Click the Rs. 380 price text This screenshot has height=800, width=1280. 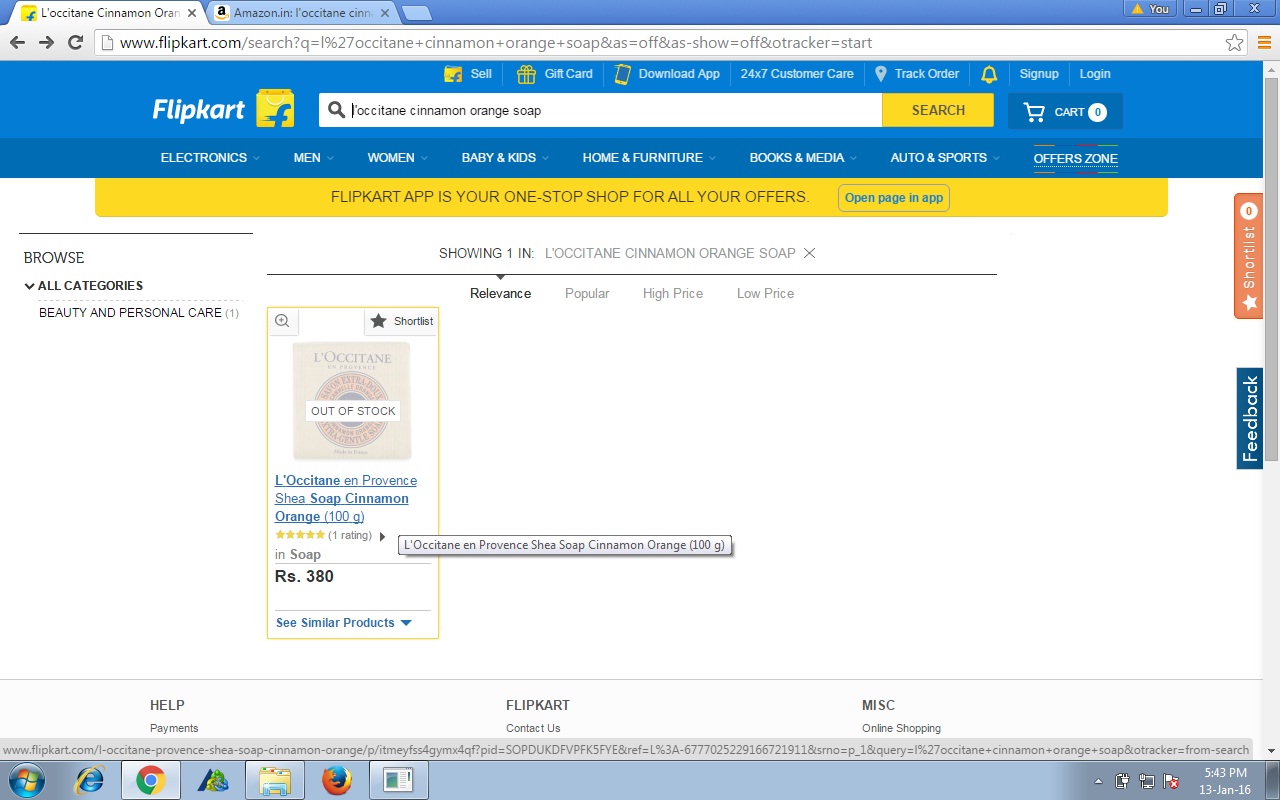pyautogui.click(x=304, y=576)
